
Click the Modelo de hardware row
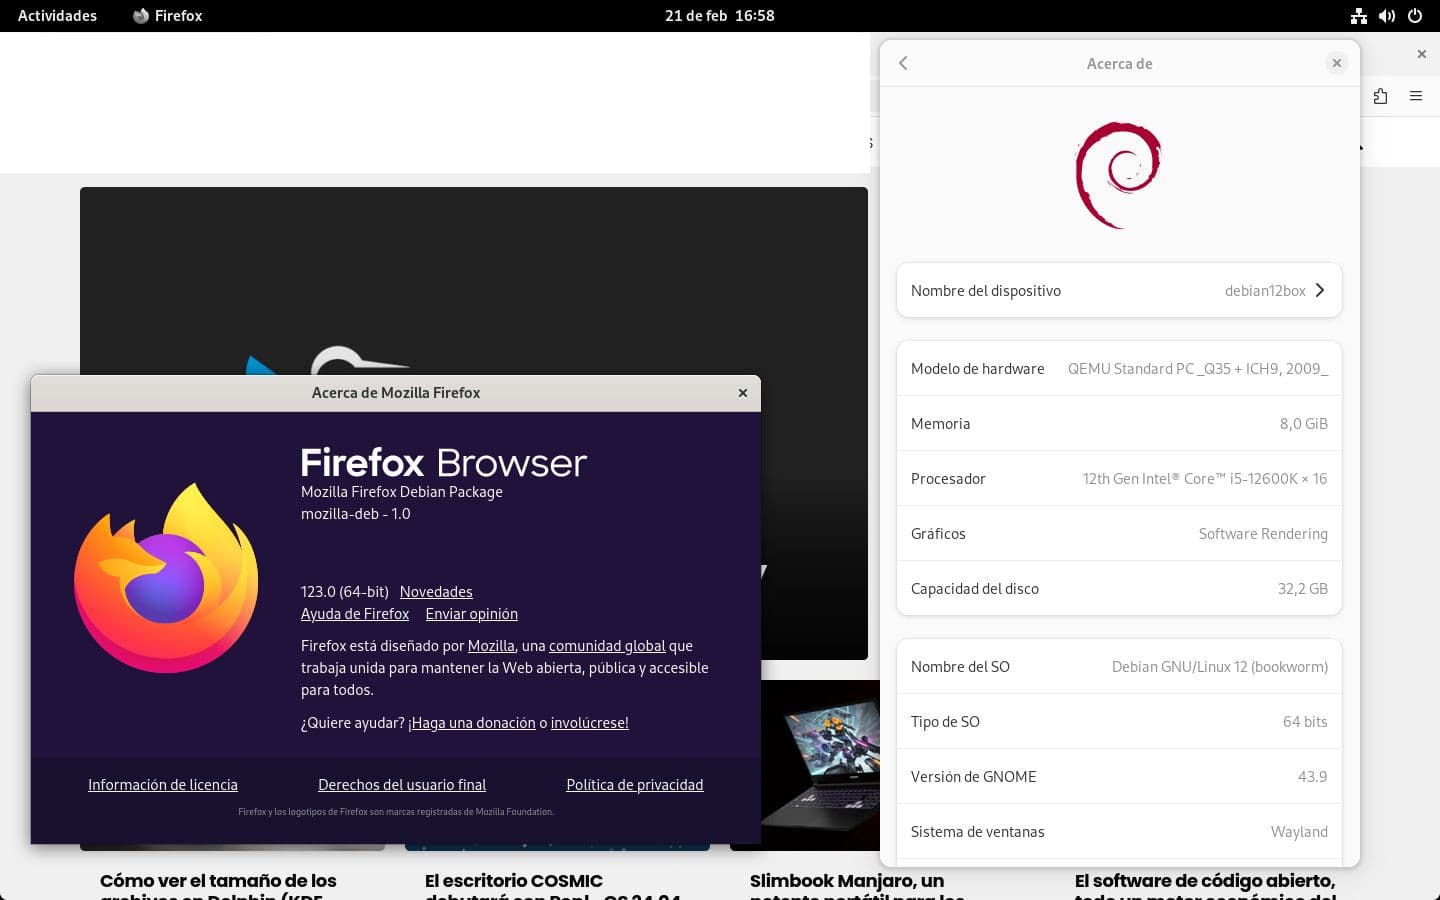point(1119,368)
